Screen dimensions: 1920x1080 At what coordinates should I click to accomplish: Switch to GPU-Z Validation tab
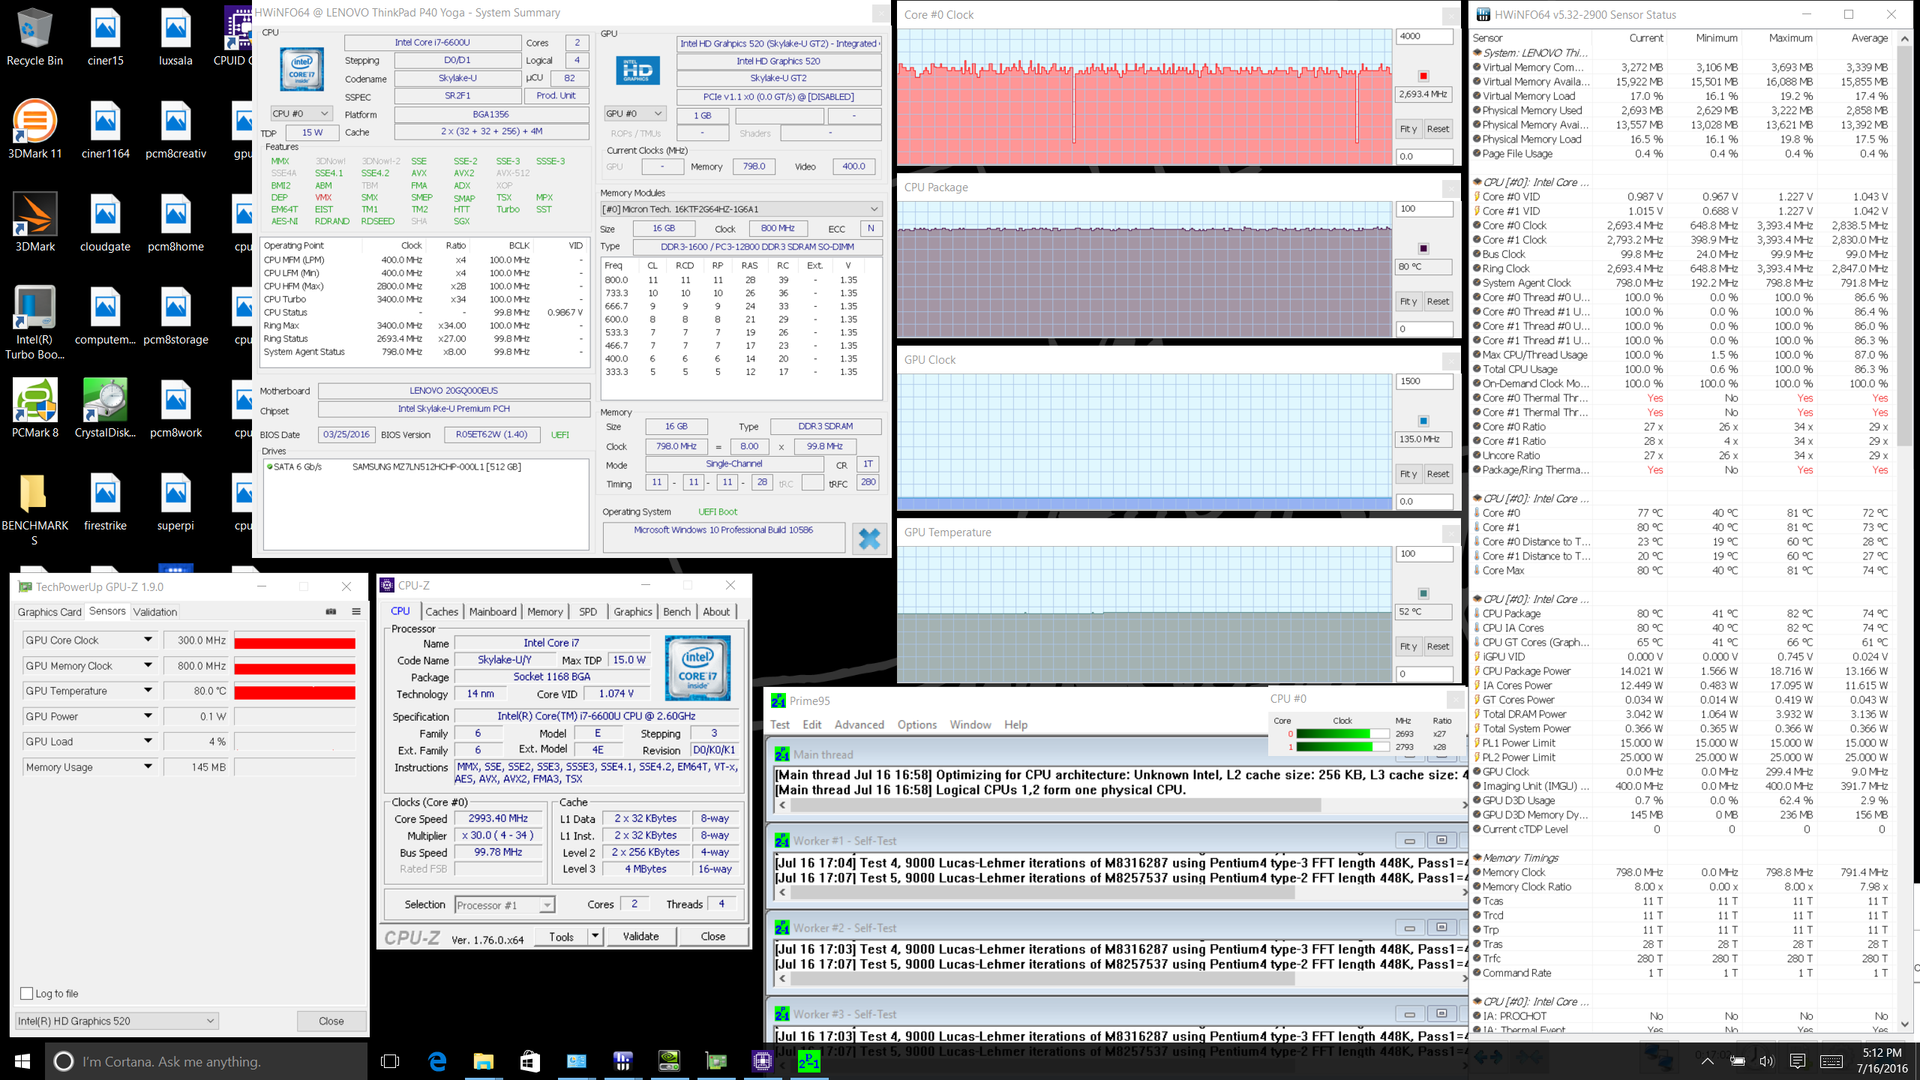coord(155,612)
